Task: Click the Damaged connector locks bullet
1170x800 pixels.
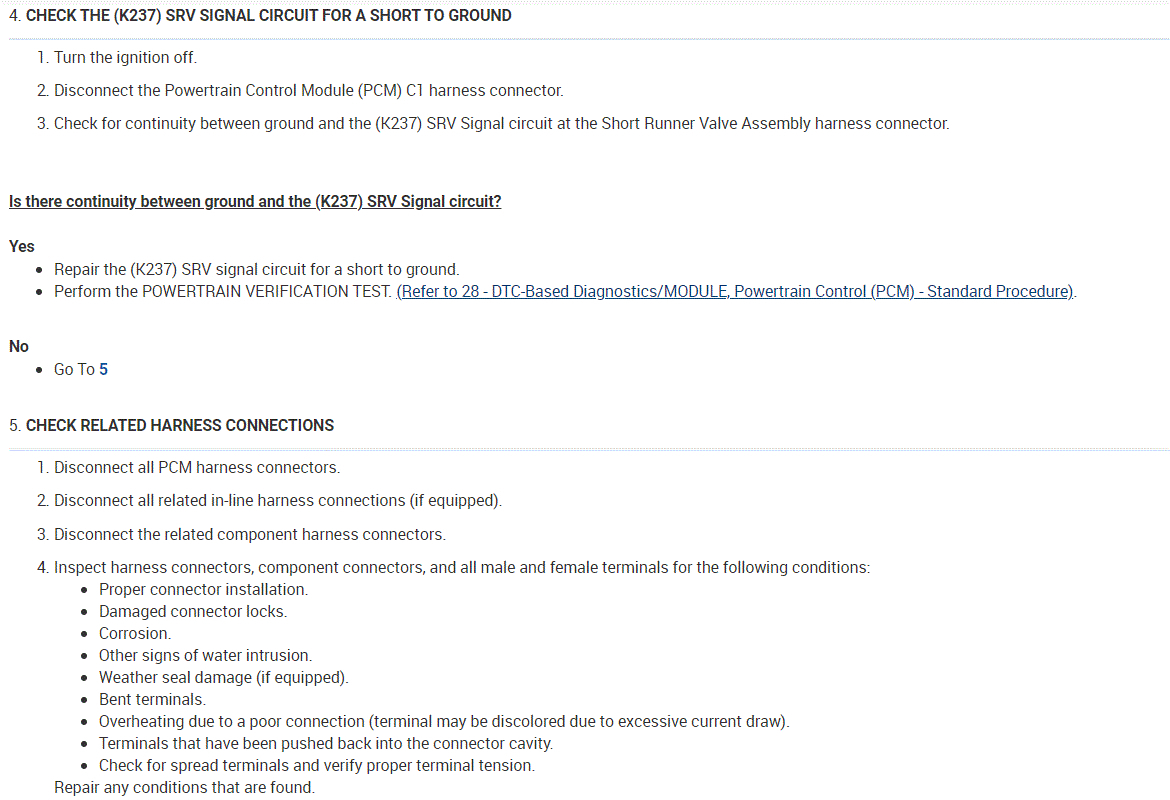Action: (192, 612)
